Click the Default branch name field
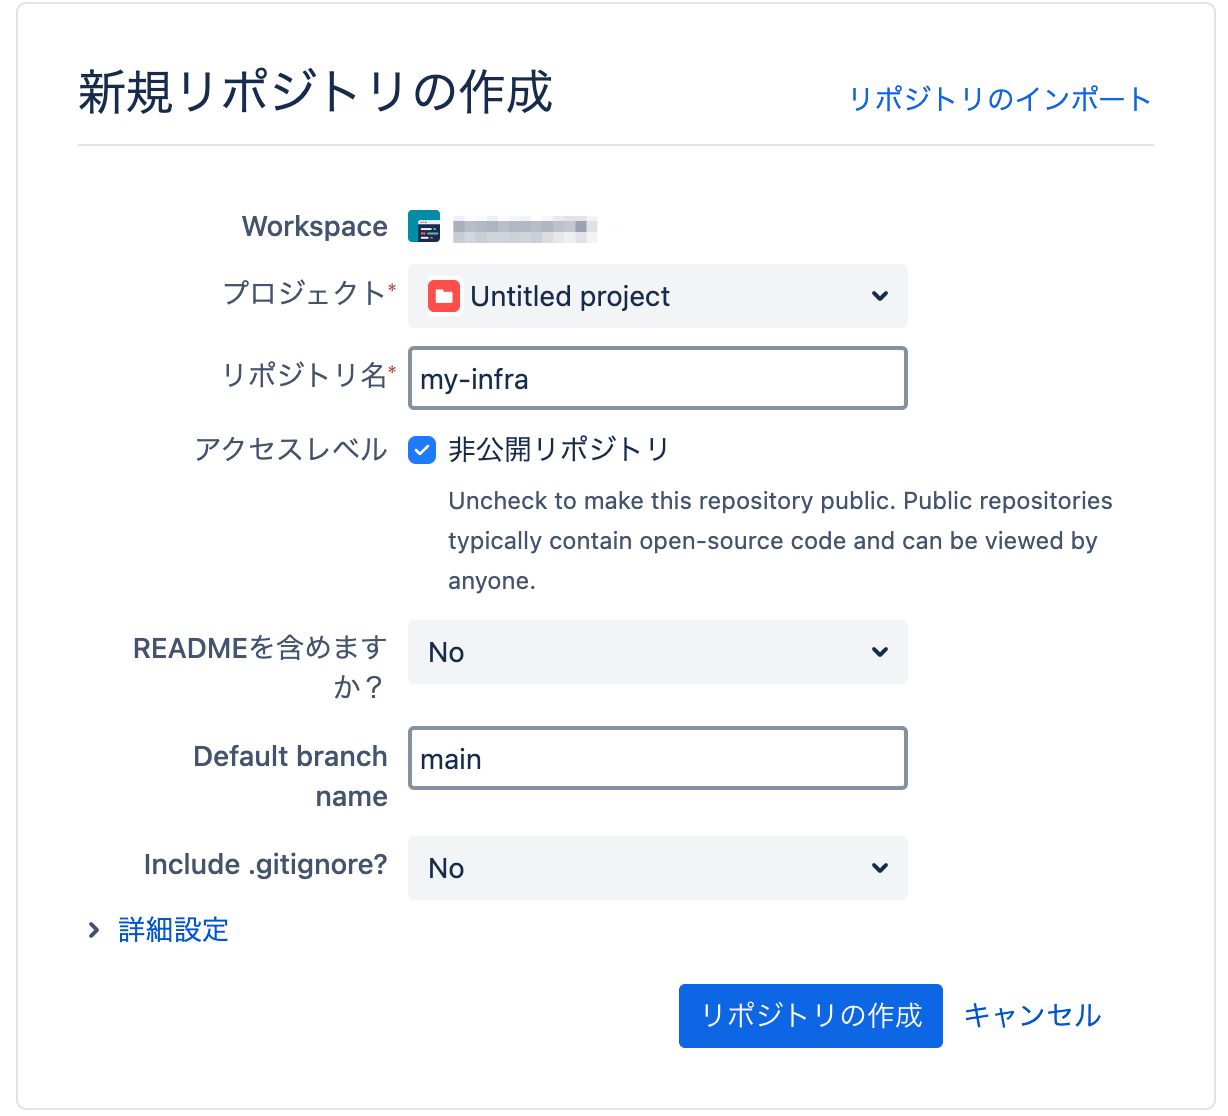 (658, 758)
